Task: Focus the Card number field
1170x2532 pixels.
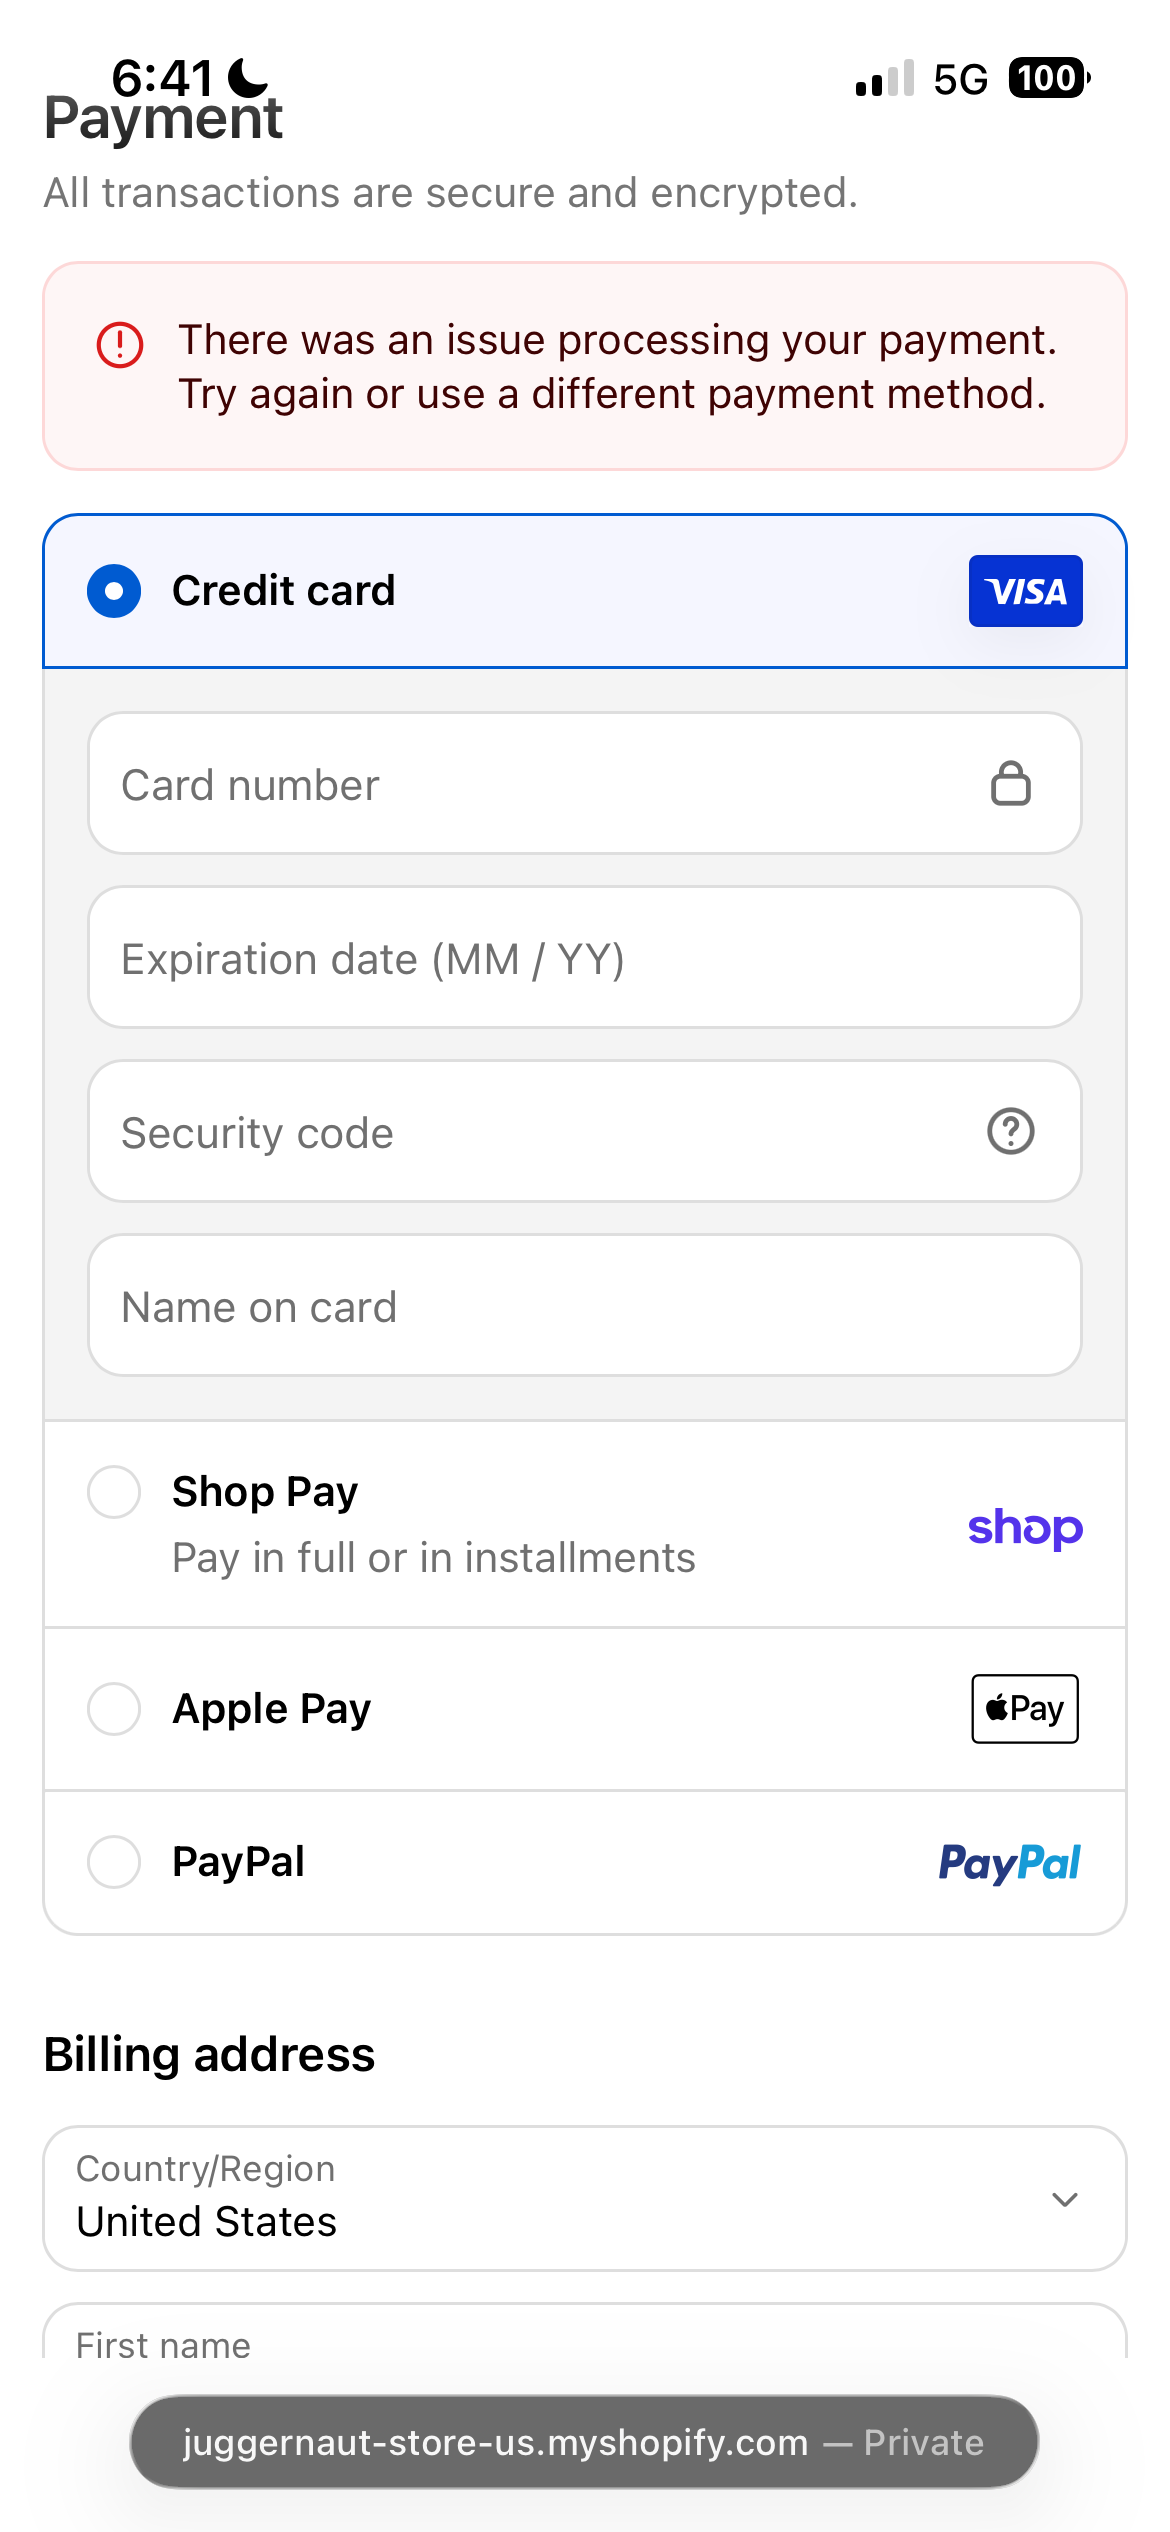Action: (585, 783)
